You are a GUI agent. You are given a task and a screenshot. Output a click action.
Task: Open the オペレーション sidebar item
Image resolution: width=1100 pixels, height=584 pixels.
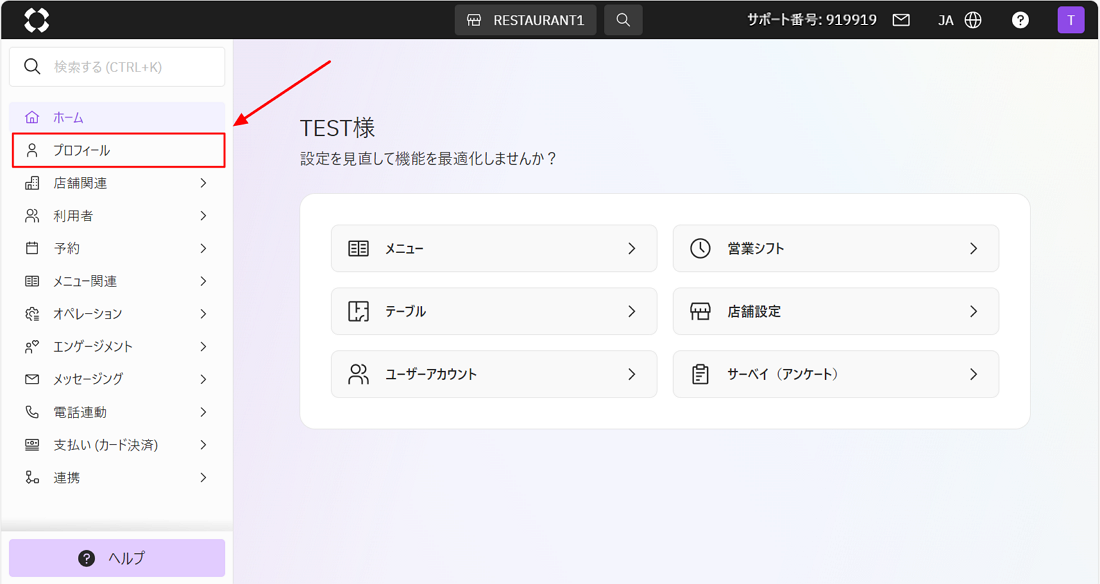tap(117, 314)
